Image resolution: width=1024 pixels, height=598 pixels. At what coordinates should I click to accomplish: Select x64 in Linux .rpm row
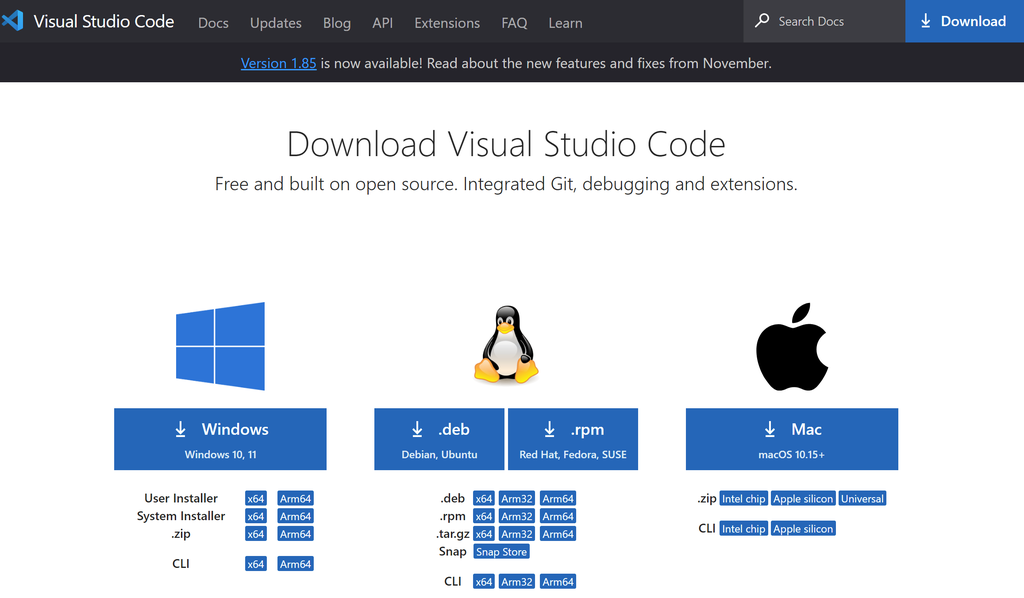tap(484, 516)
